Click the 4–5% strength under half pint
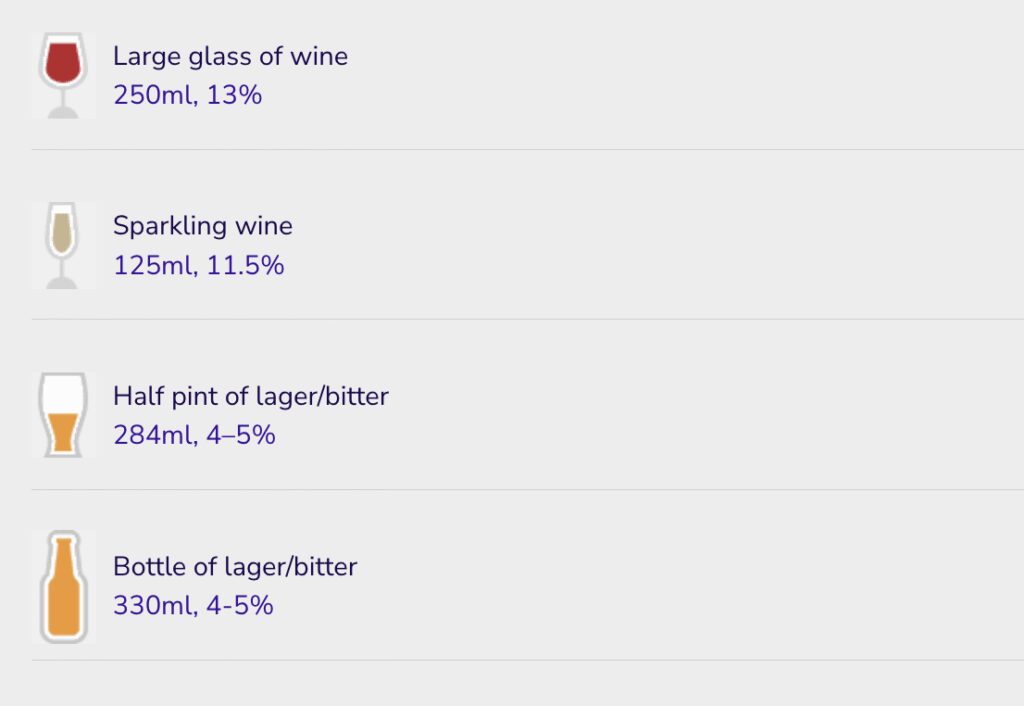Image resolution: width=1024 pixels, height=706 pixels. [x=241, y=435]
